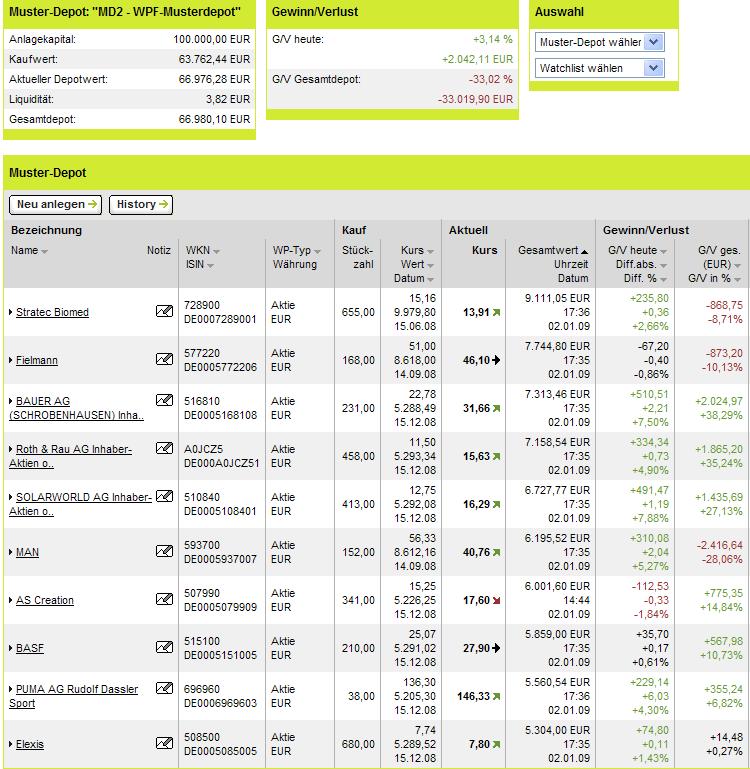This screenshot has height=769, width=750.
Task: Expand the MAN row triangle
Action: [x=11, y=552]
